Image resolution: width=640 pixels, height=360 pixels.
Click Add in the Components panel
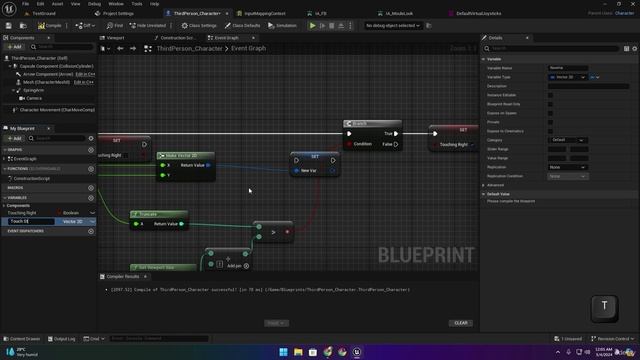14,47
